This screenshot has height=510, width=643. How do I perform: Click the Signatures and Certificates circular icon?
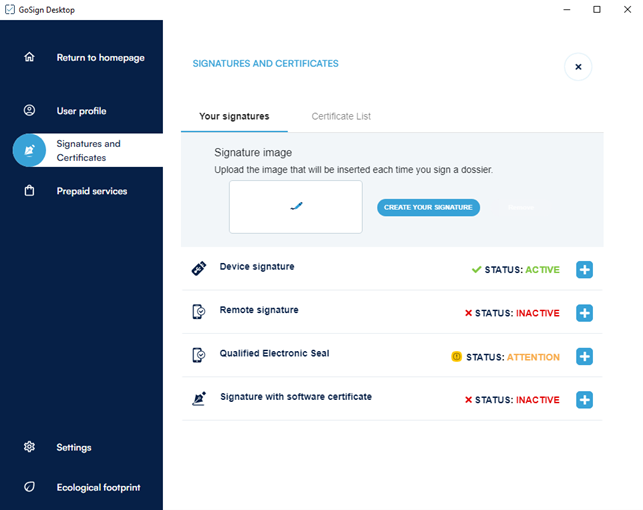tap(30, 150)
